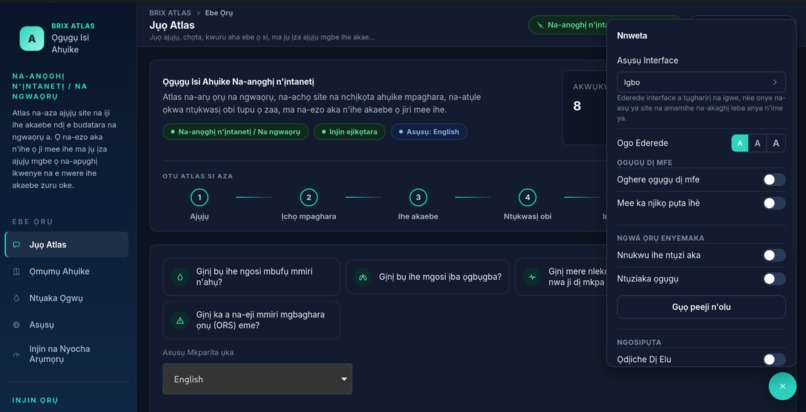Screen dimensions: 806x412
Task: Enable Ntụziaka ọgụgụ switch
Action: tap(774, 279)
